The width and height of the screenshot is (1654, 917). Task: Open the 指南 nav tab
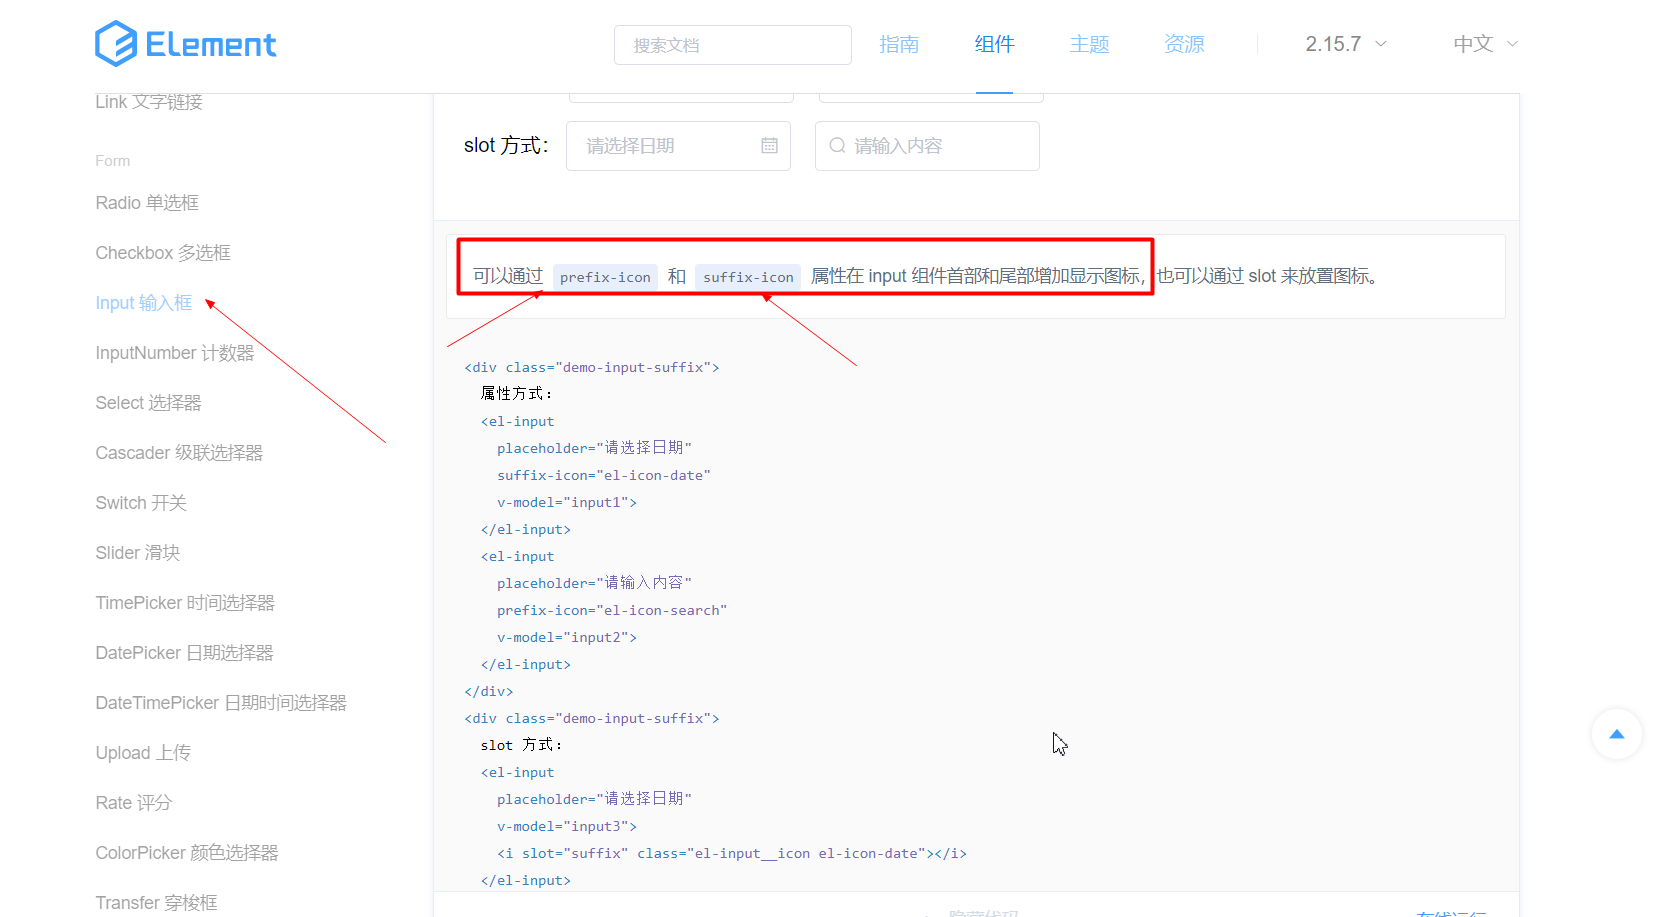[x=899, y=44]
